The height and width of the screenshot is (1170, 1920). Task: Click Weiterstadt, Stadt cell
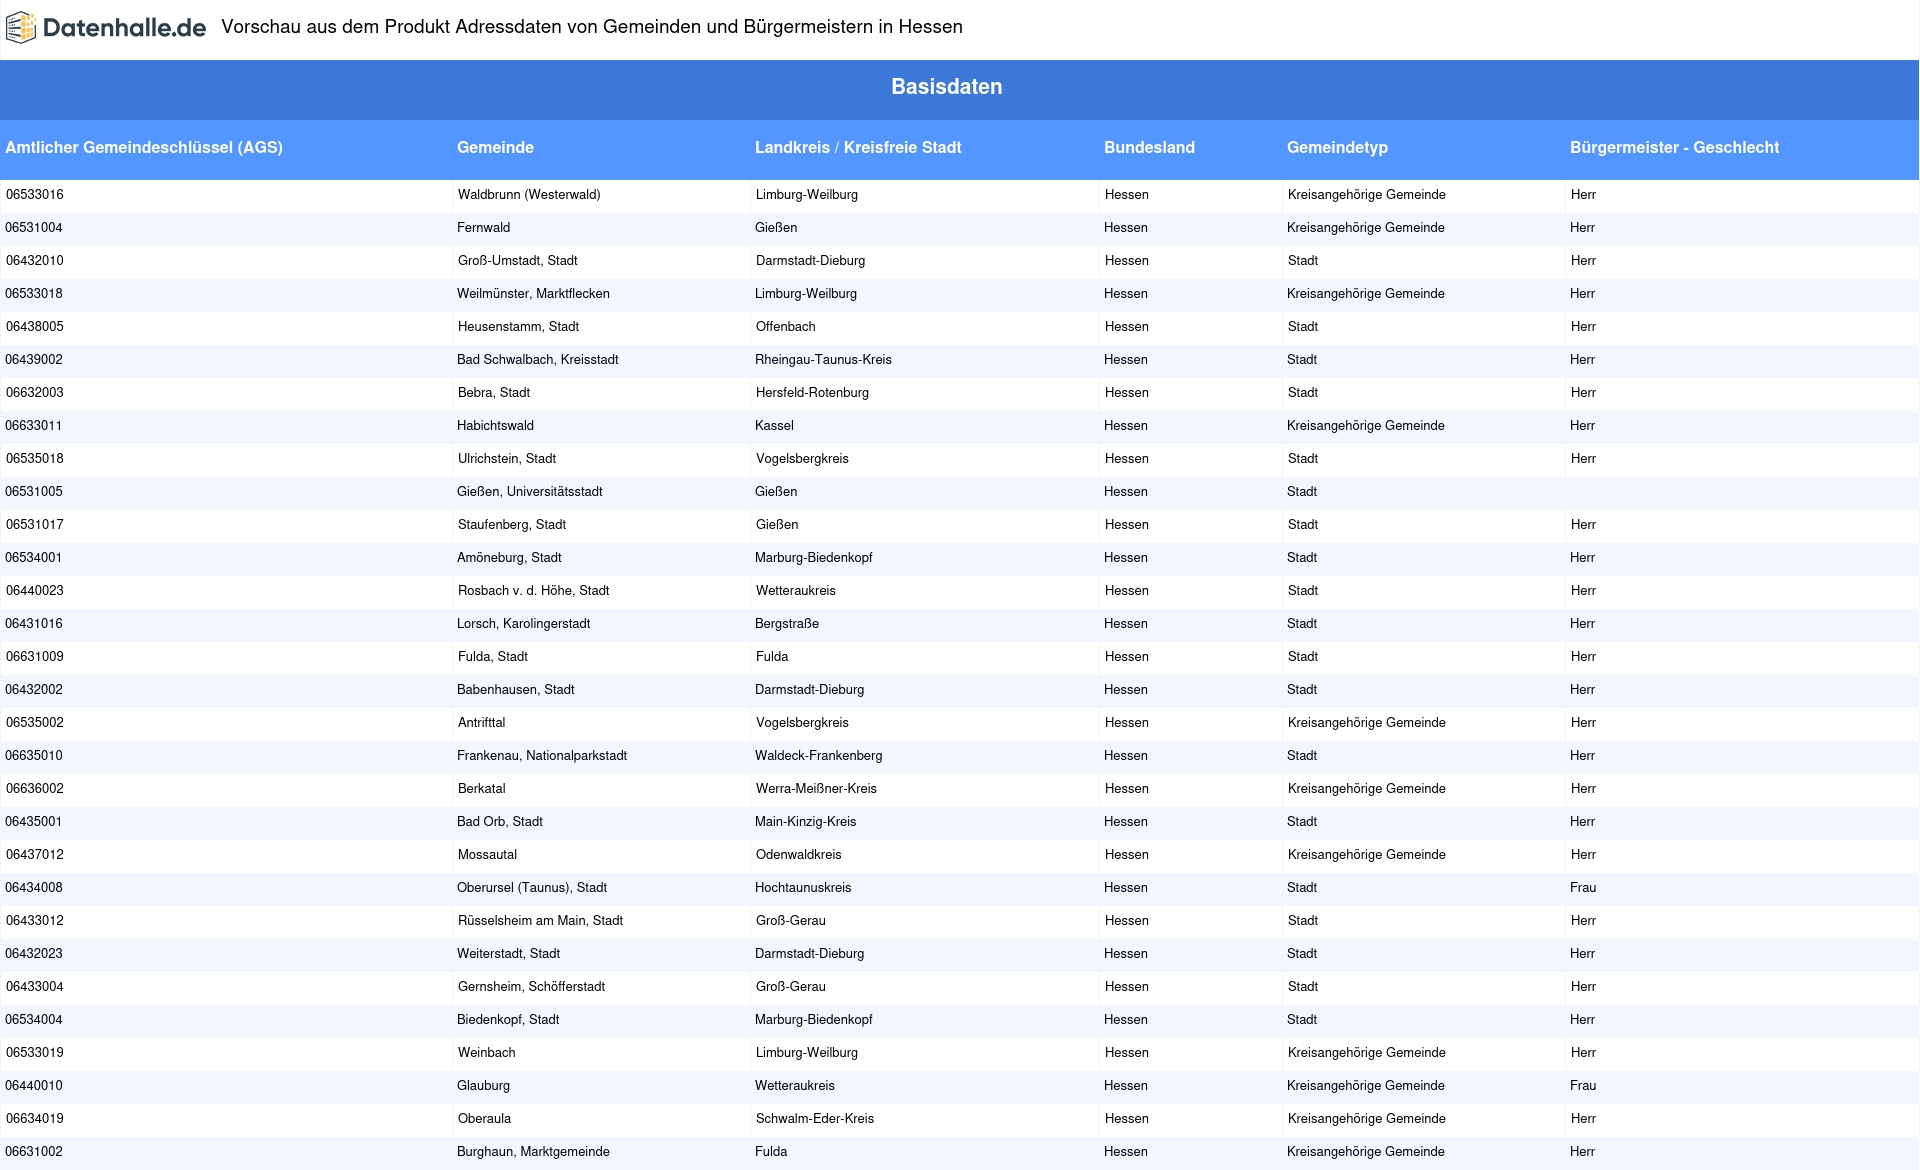coord(508,954)
